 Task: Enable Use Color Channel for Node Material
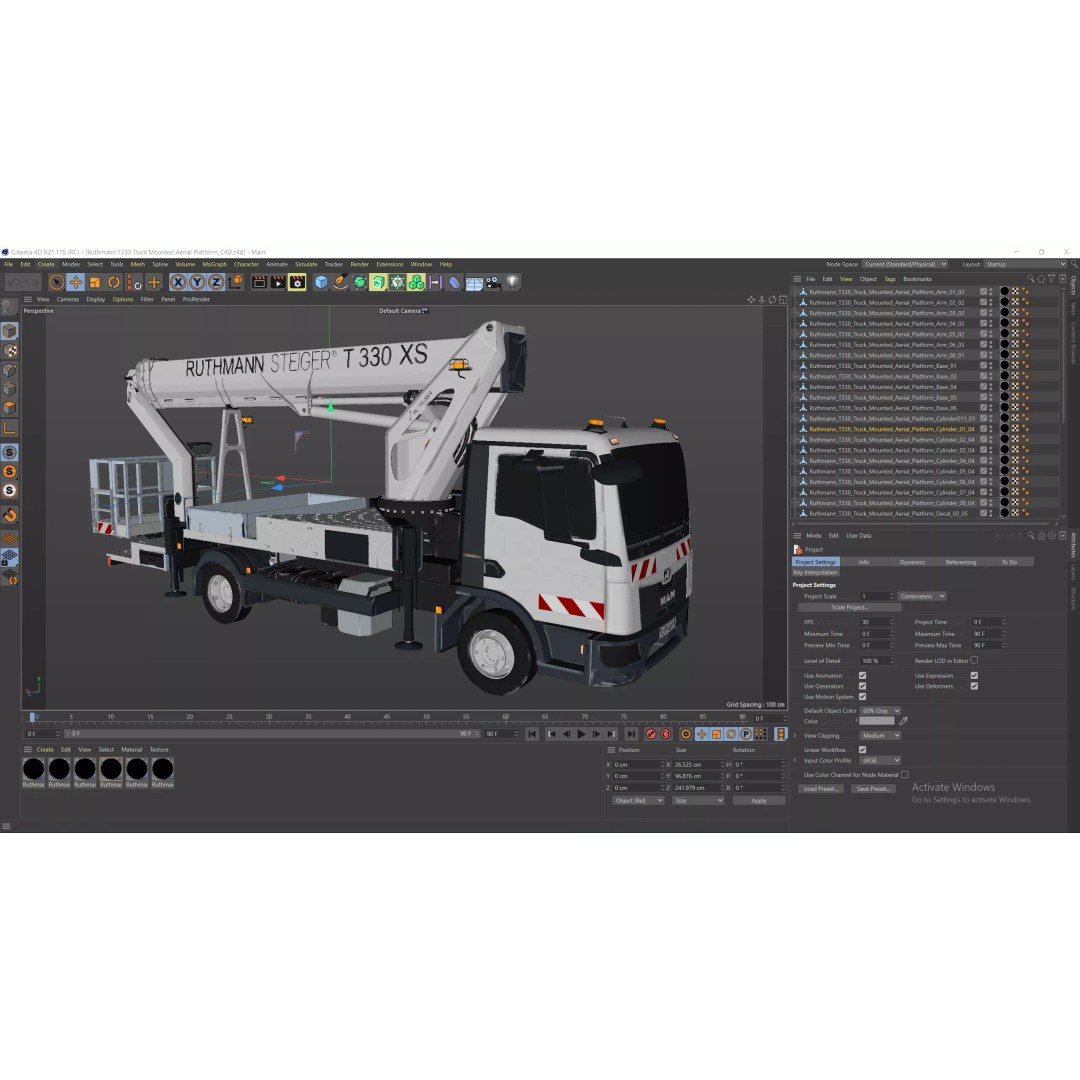[x=905, y=775]
